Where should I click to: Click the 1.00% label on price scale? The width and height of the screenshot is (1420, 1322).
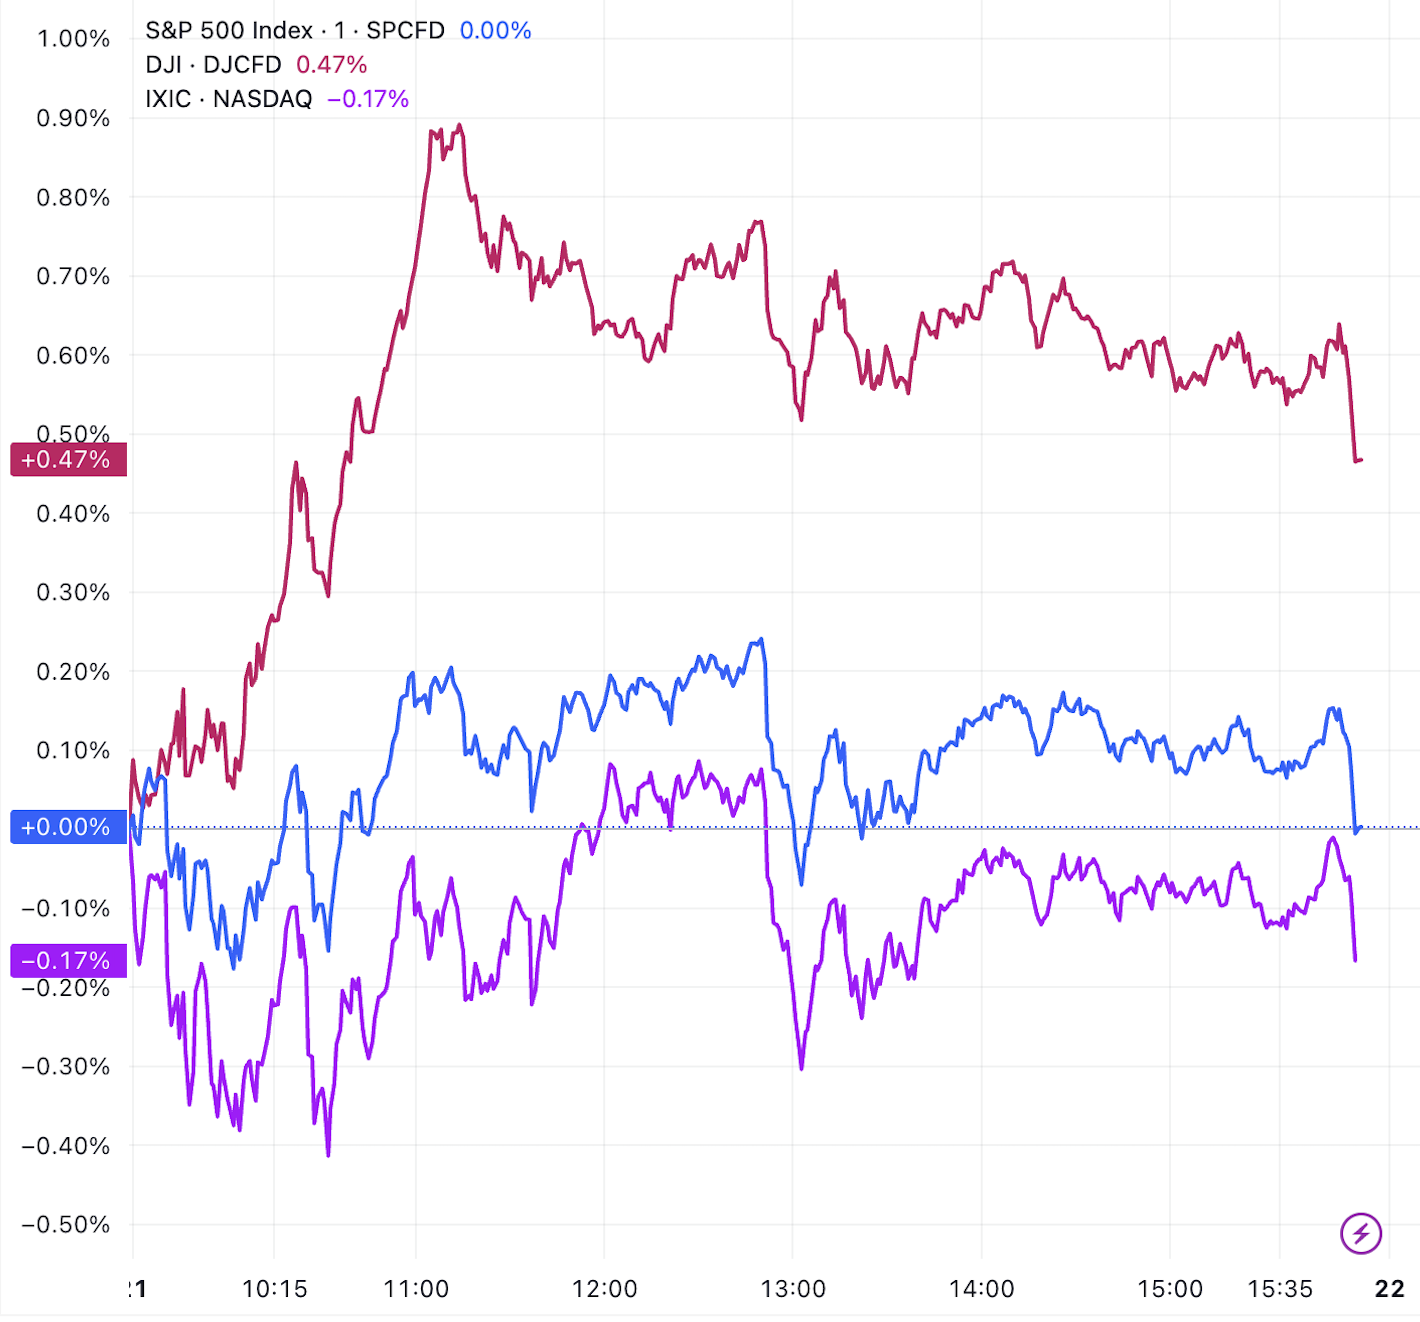coord(73,39)
